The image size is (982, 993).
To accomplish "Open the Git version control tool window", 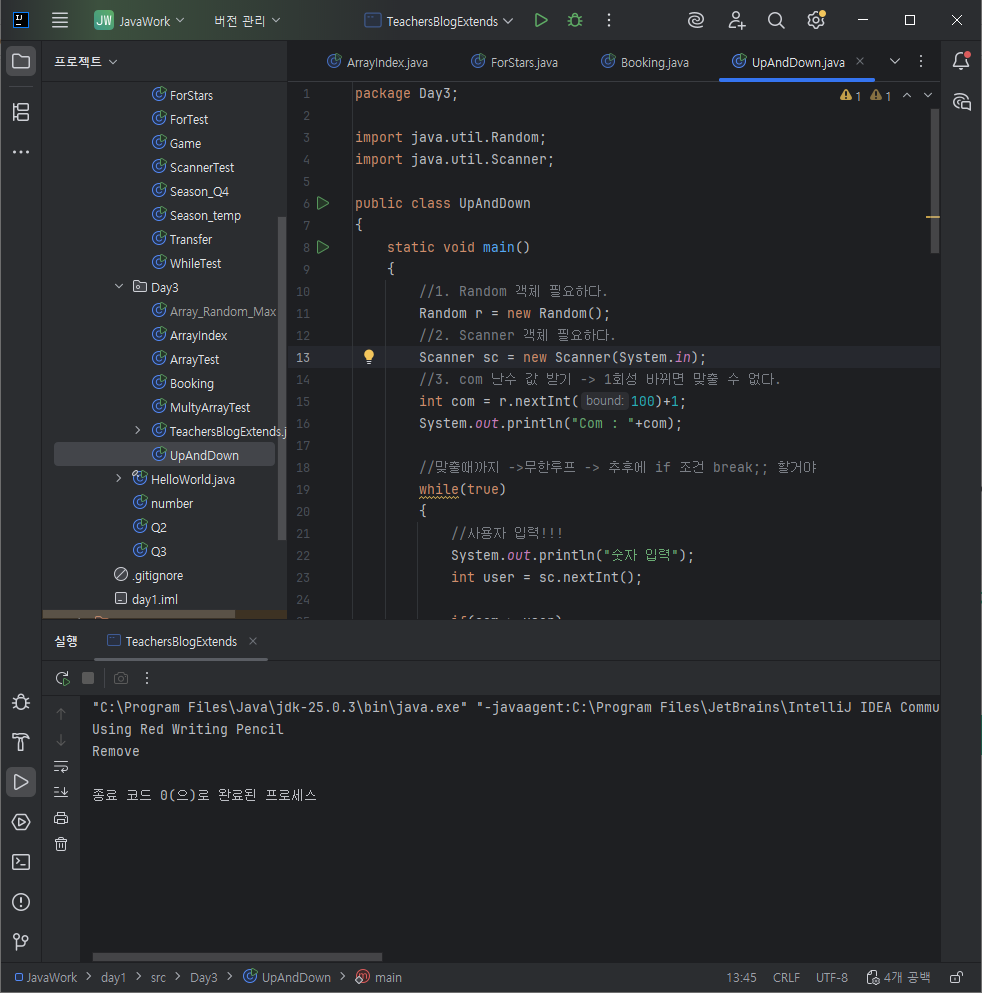I will (x=21, y=942).
